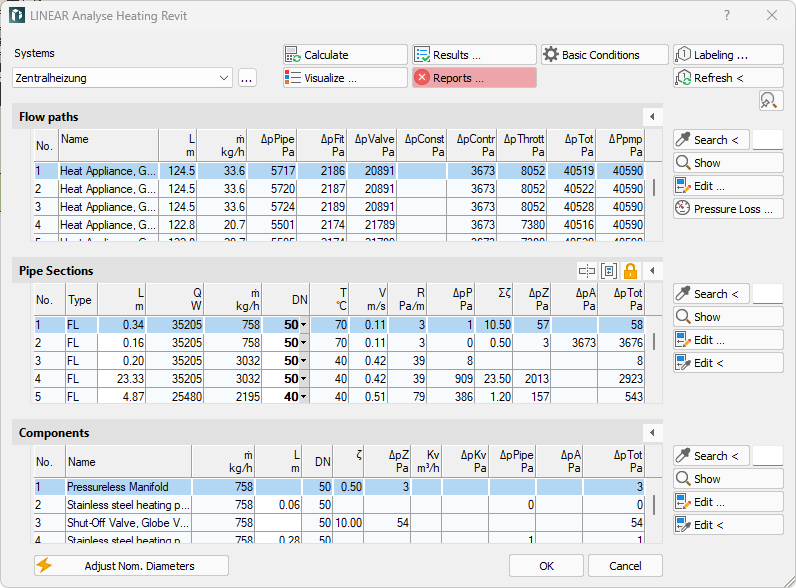The image size is (796, 588).
Task: Select flow path row 2 Heat Appliance
Action: pyautogui.click(x=339, y=189)
